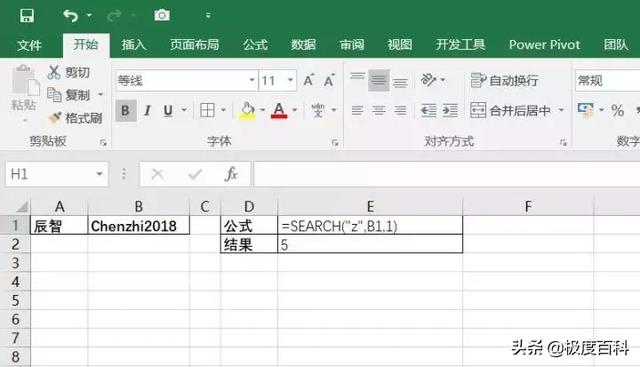
Task: Open the 文件 menu
Action: tap(29, 44)
